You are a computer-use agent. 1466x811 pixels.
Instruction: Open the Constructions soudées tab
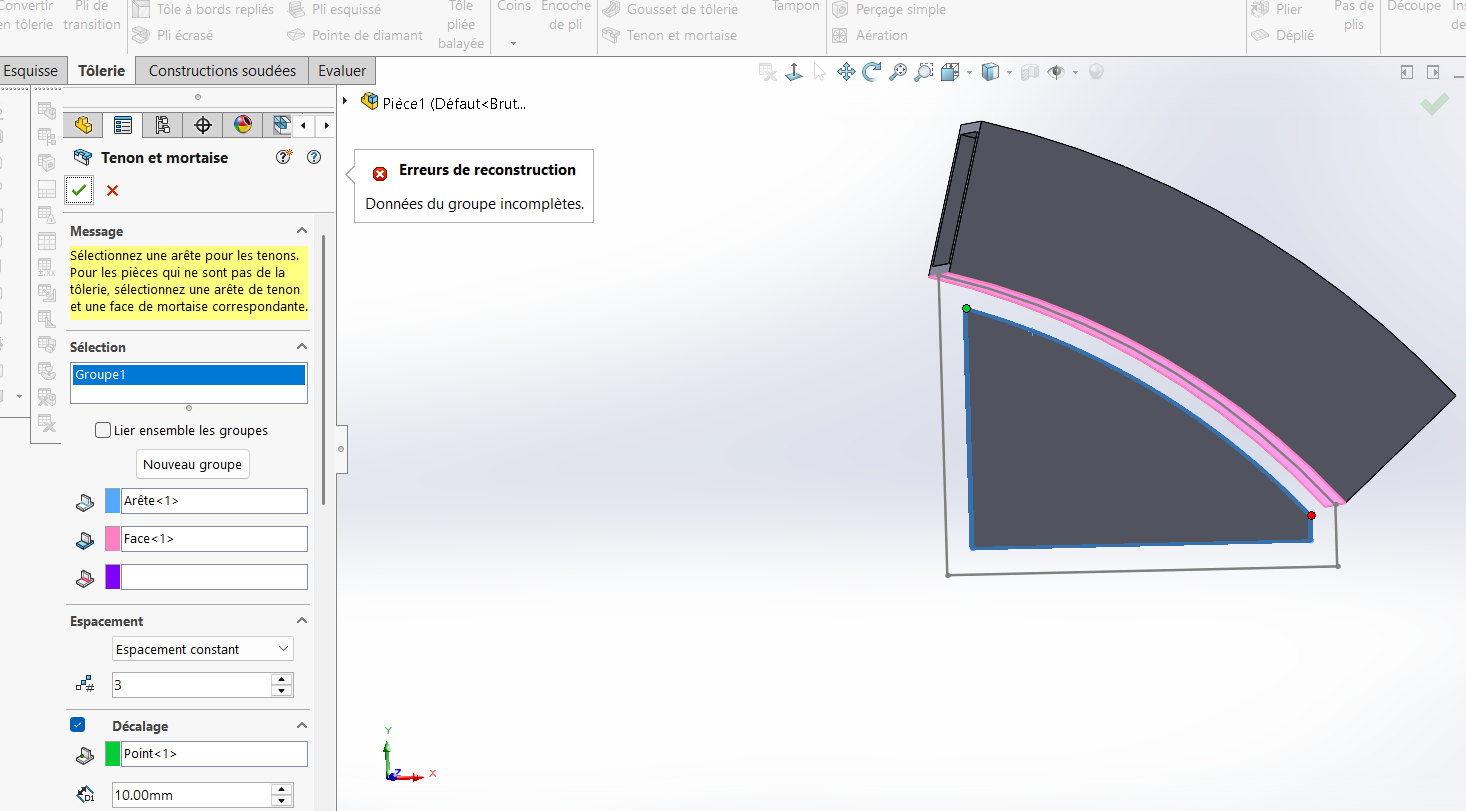click(x=222, y=71)
